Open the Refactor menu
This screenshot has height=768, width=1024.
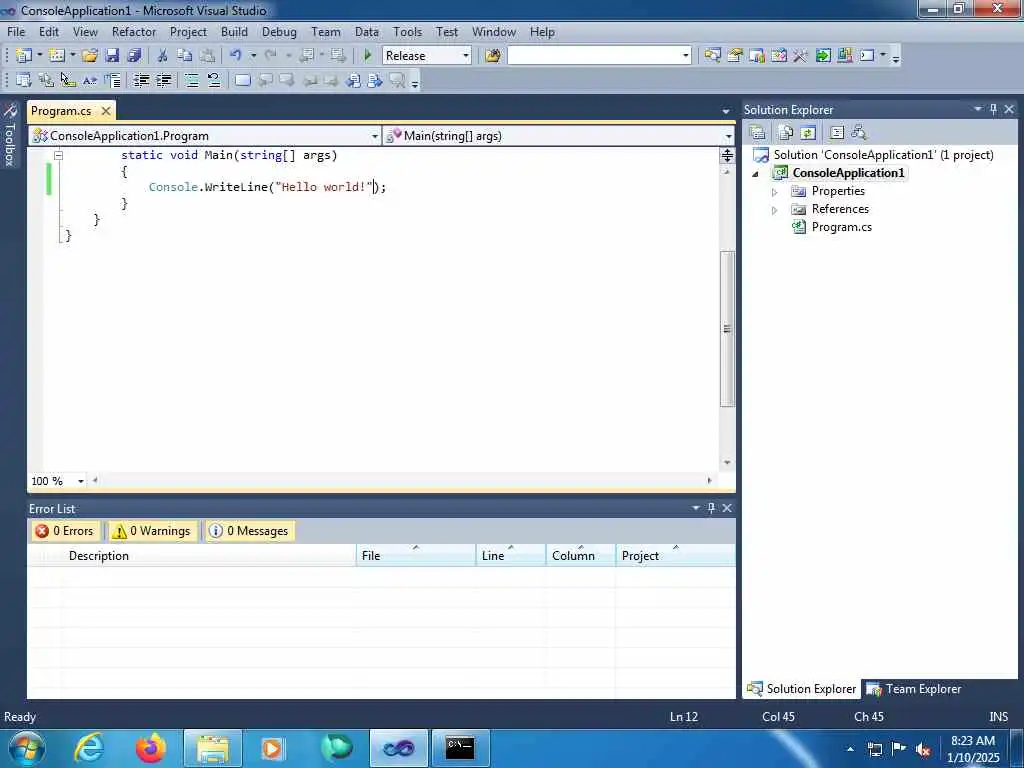click(134, 31)
